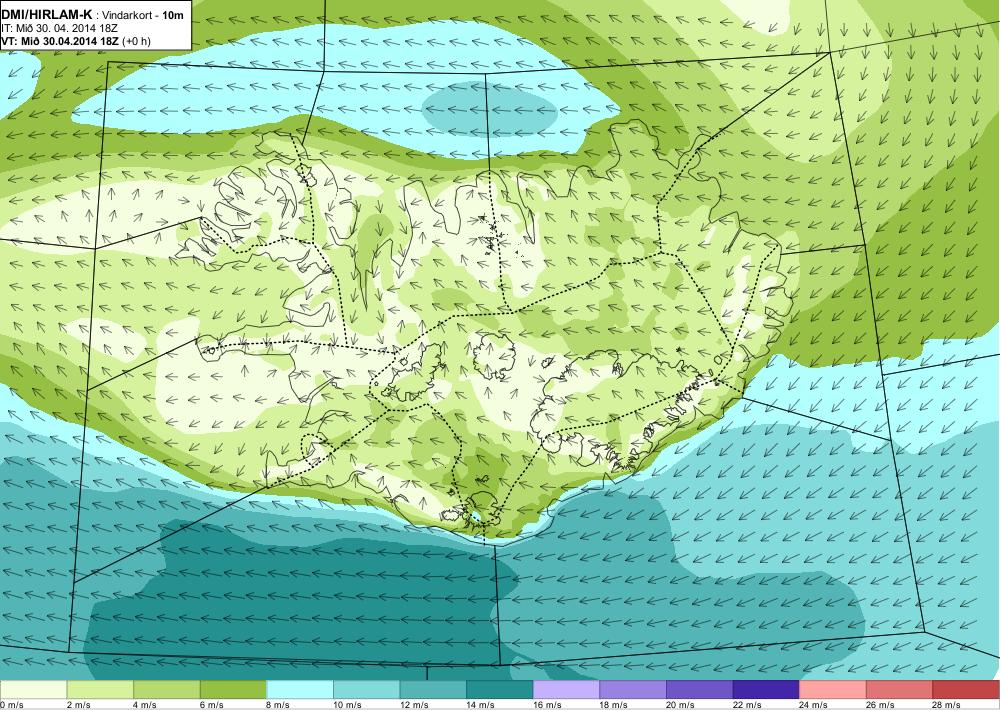Image resolution: width=1000 pixels, height=710 pixels.
Task: Select the medium purple 18–20 m/s legend swatch
Action: [x=633, y=690]
